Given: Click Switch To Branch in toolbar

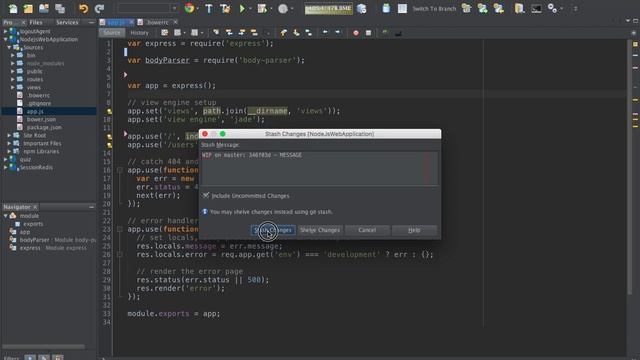Looking at the screenshot, I should [434, 9].
